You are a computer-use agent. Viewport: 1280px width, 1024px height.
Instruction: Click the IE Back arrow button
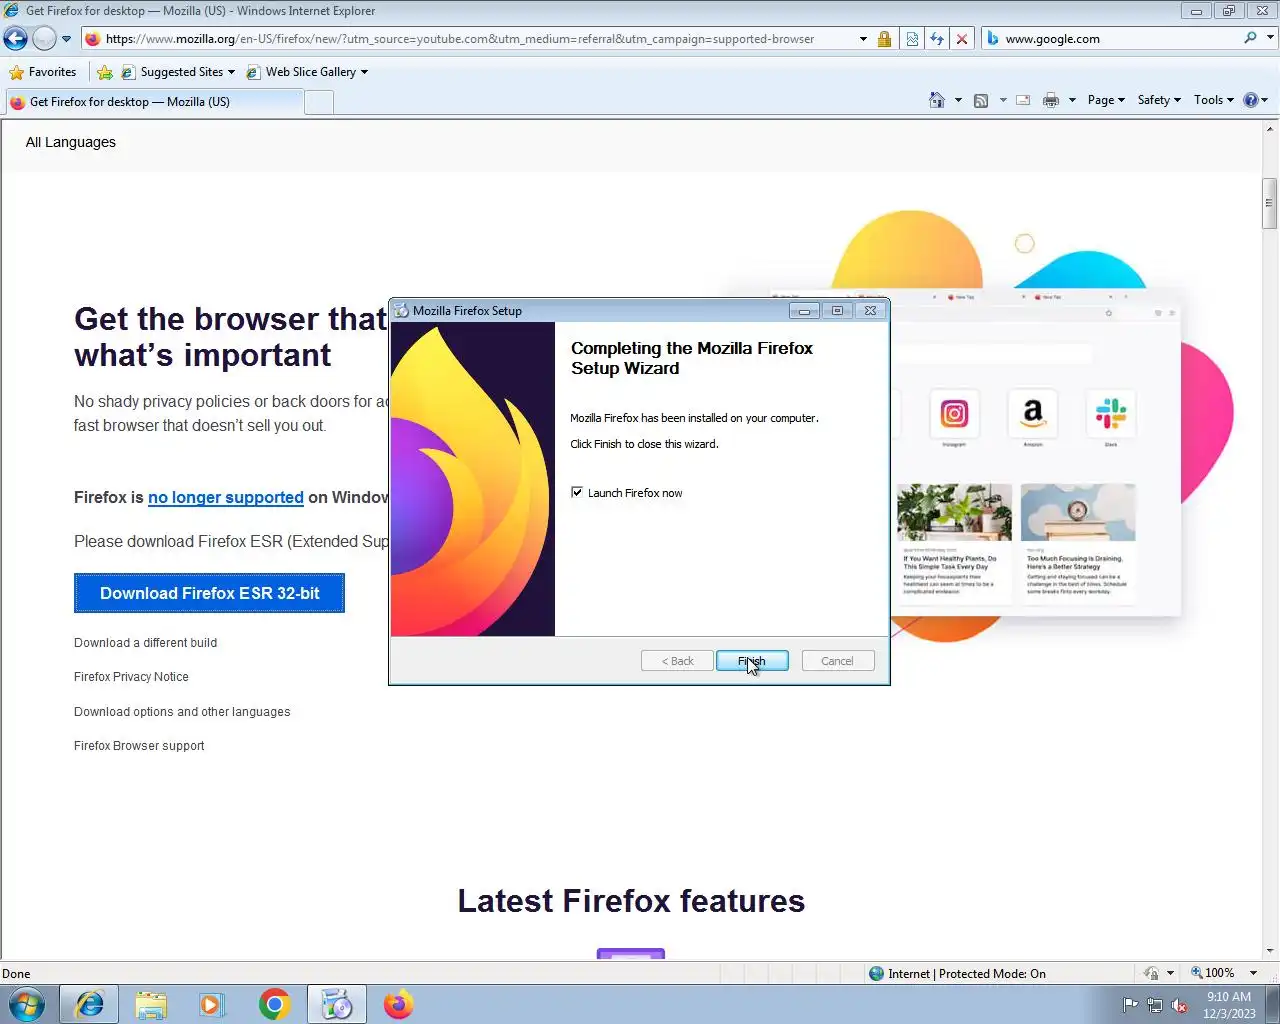click(x=16, y=39)
